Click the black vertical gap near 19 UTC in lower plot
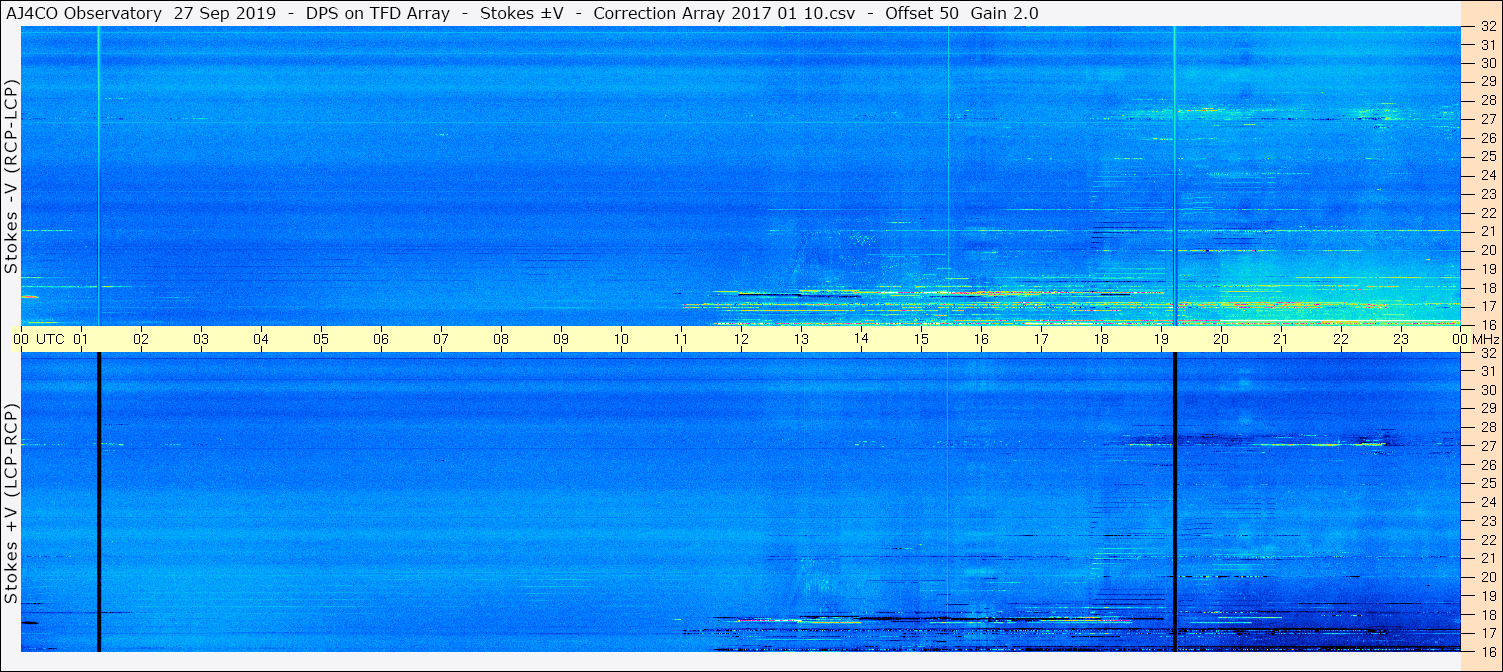 (1175, 502)
